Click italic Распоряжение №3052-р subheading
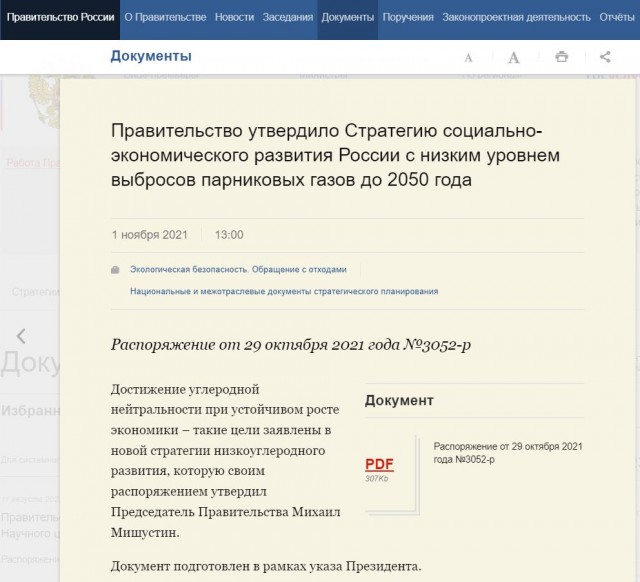 point(291,345)
